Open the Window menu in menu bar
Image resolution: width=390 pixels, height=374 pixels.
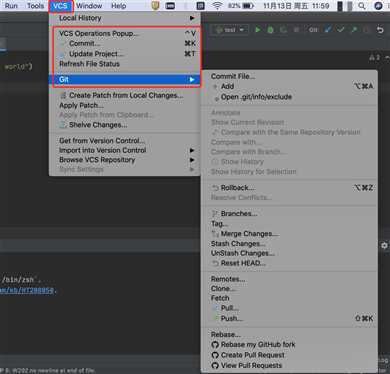pos(89,6)
